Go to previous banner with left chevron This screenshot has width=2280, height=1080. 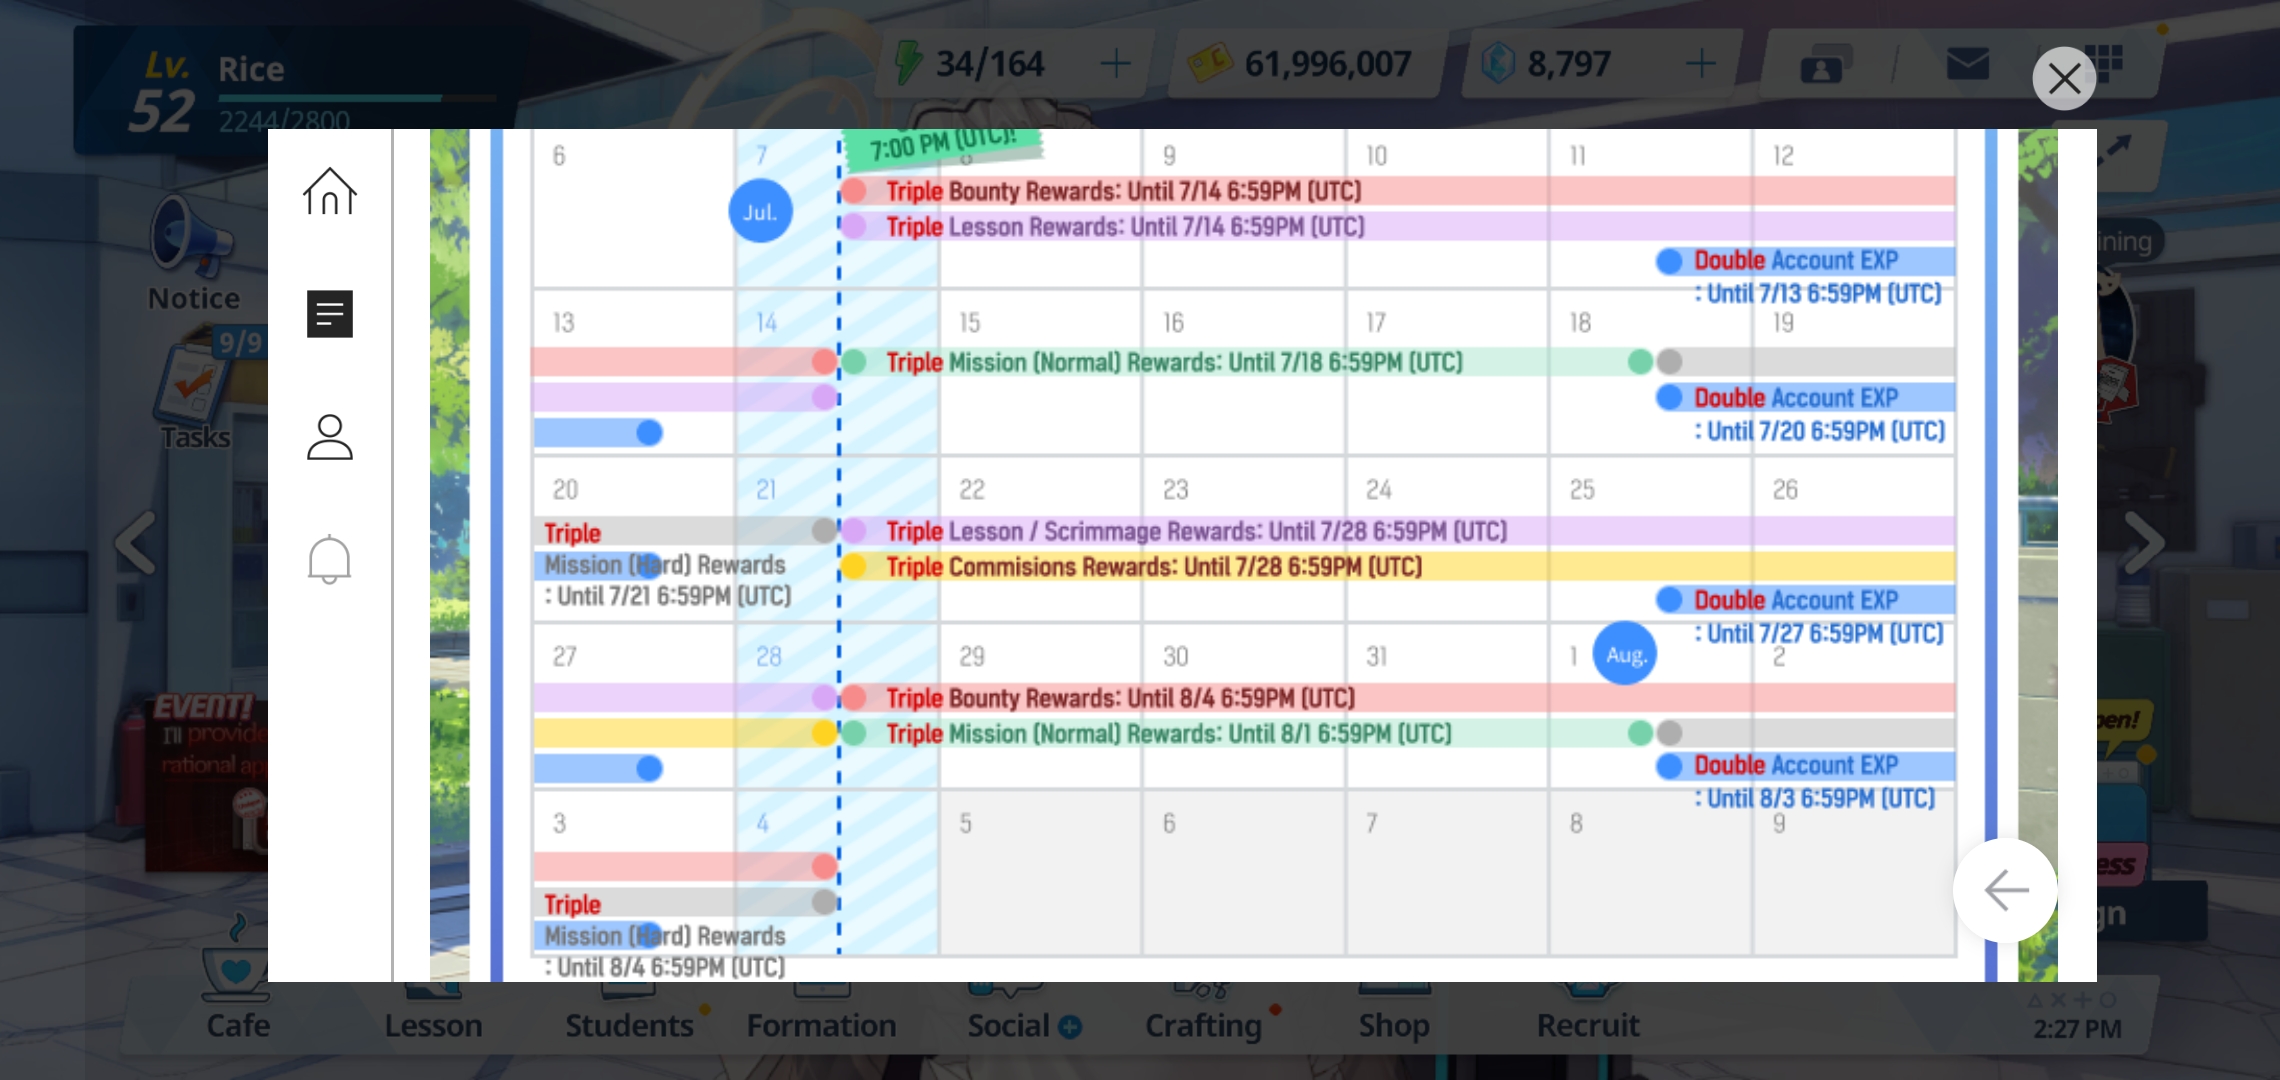click(135, 543)
